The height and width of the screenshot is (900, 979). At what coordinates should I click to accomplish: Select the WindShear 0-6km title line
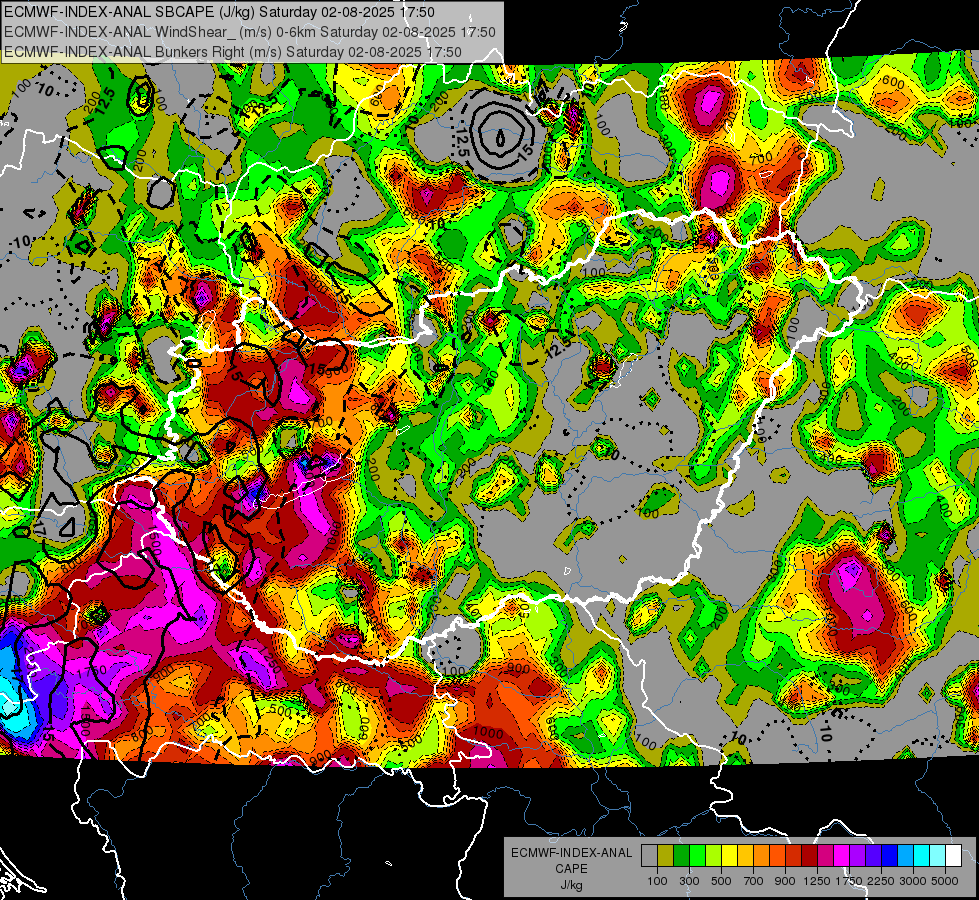pos(250,32)
